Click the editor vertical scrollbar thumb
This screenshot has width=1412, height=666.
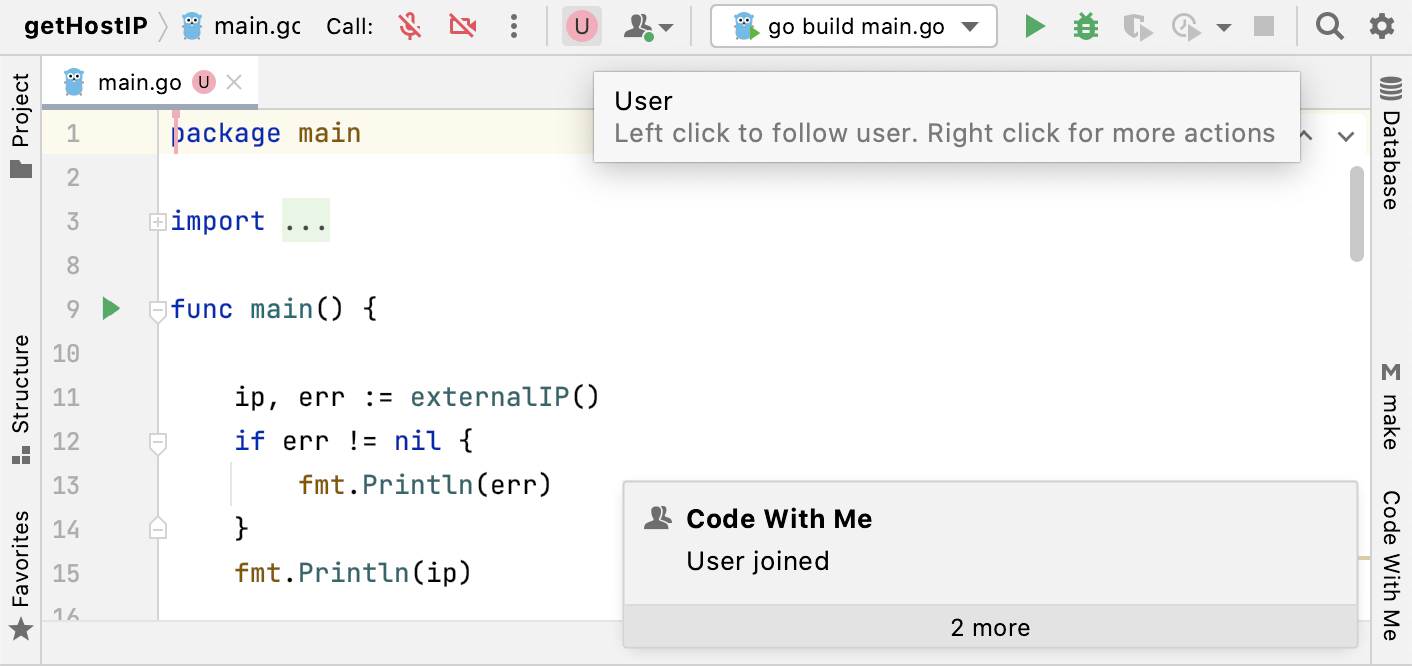1357,213
